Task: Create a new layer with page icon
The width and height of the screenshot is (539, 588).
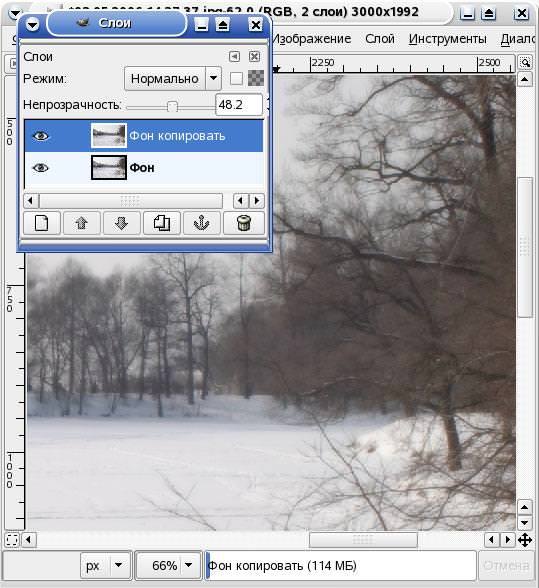Action: (x=42, y=224)
